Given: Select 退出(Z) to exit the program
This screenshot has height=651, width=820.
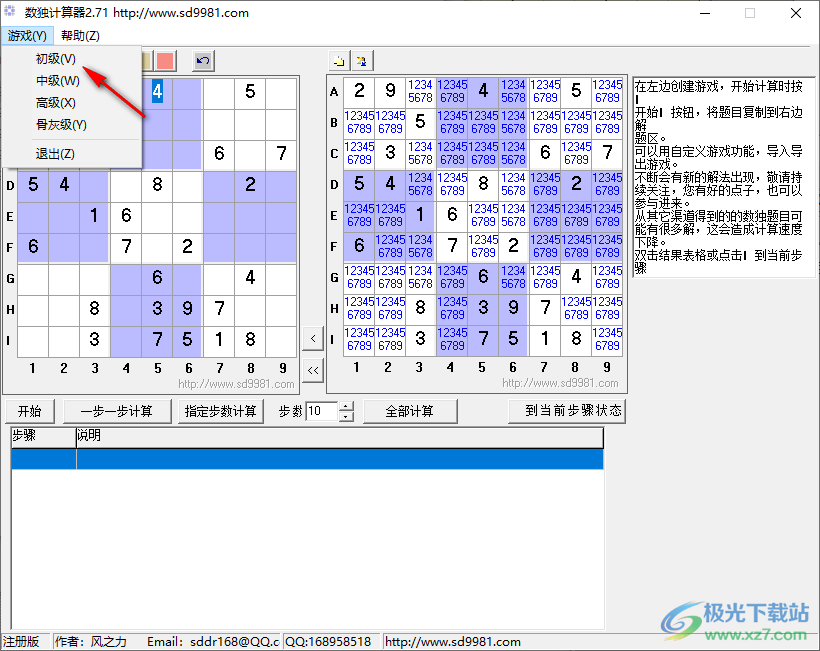Looking at the screenshot, I should pyautogui.click(x=55, y=154).
